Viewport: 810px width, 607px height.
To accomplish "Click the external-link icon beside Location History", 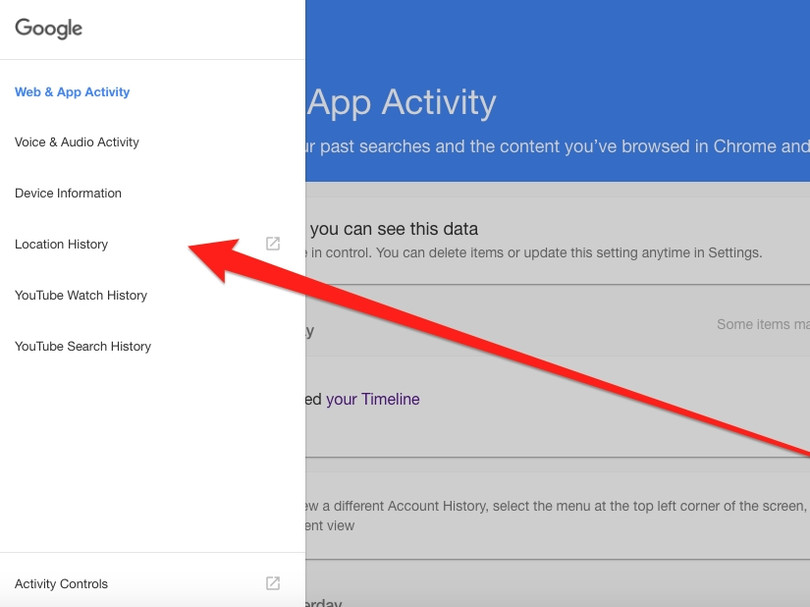I will (272, 244).
